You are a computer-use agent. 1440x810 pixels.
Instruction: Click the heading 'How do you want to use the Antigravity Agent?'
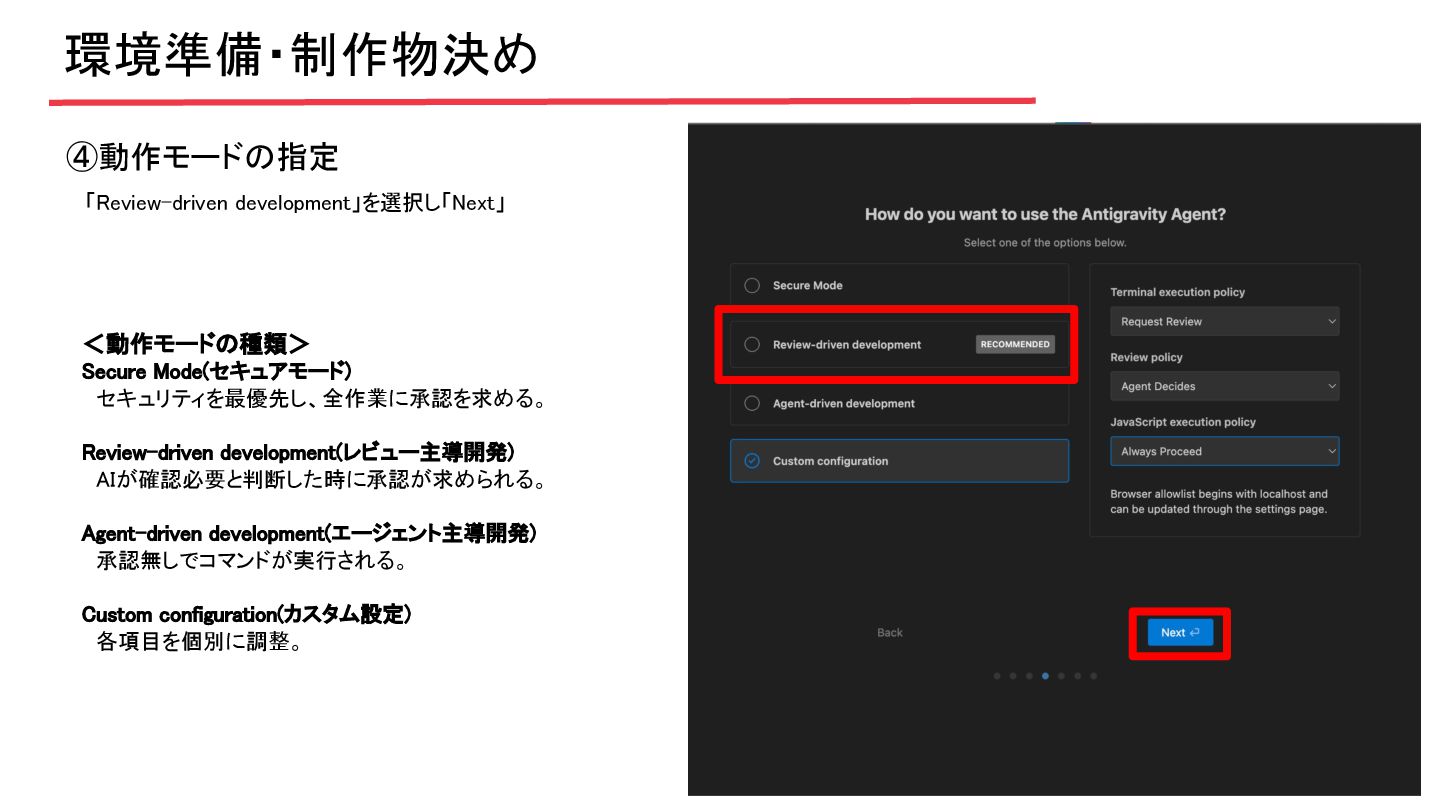click(1045, 214)
